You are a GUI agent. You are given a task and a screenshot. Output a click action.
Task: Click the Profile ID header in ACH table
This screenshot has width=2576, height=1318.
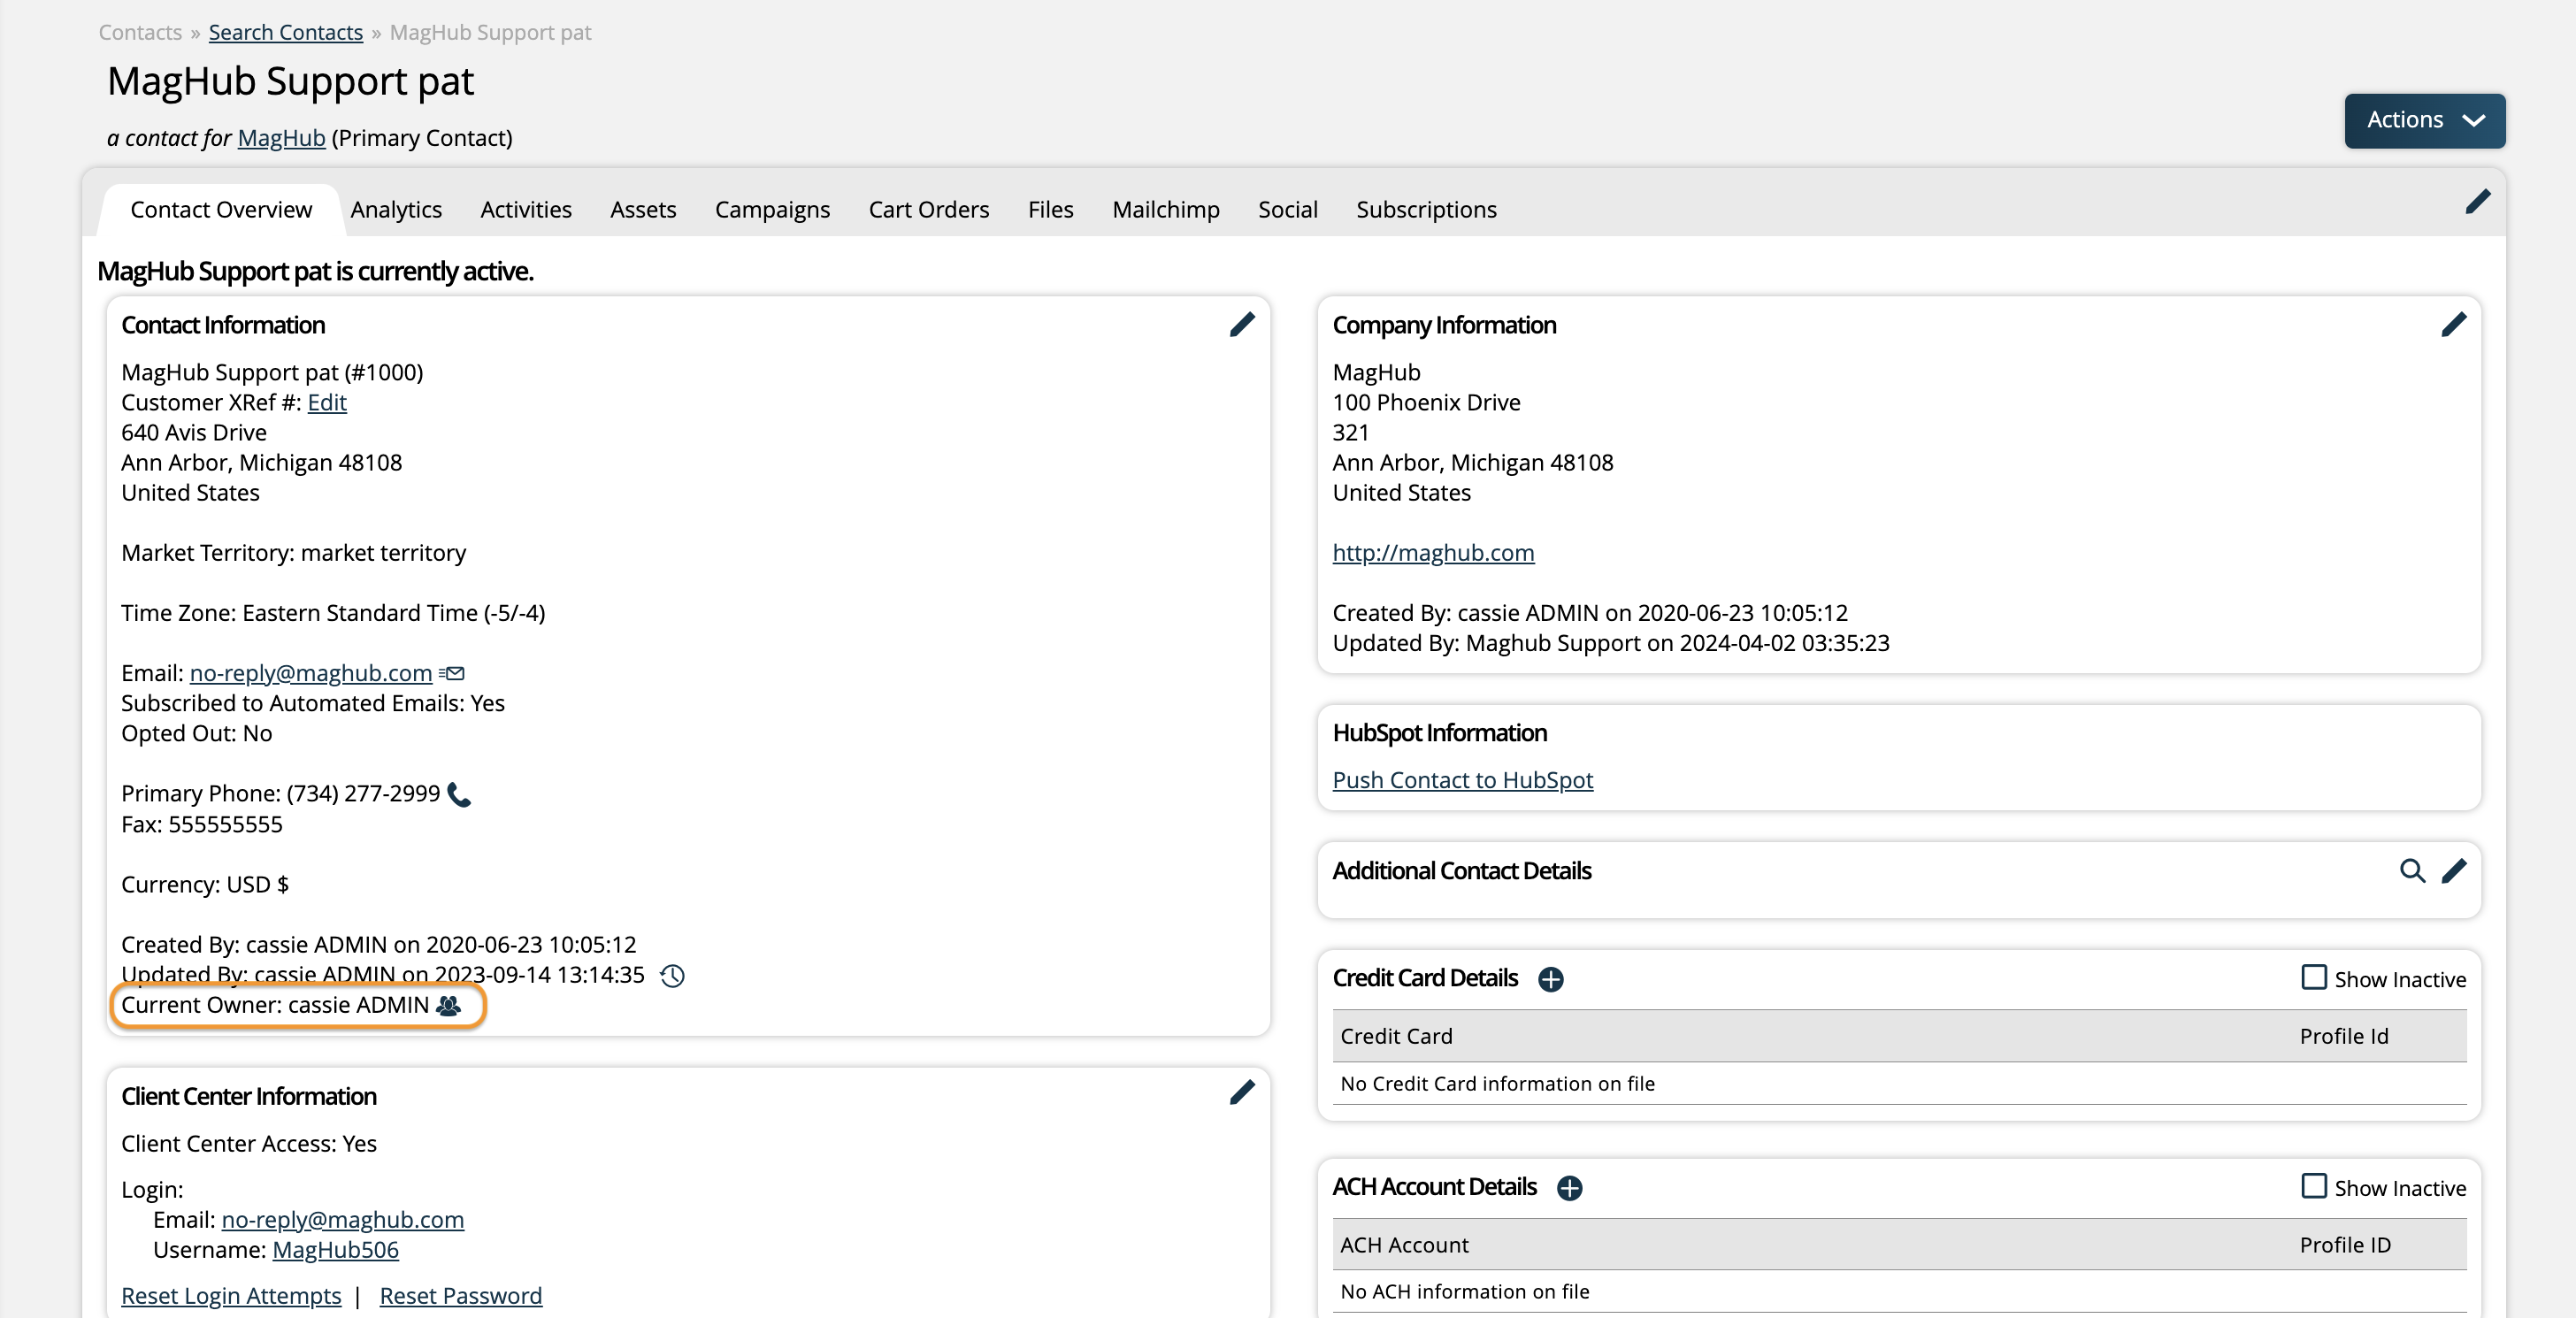click(2344, 1245)
